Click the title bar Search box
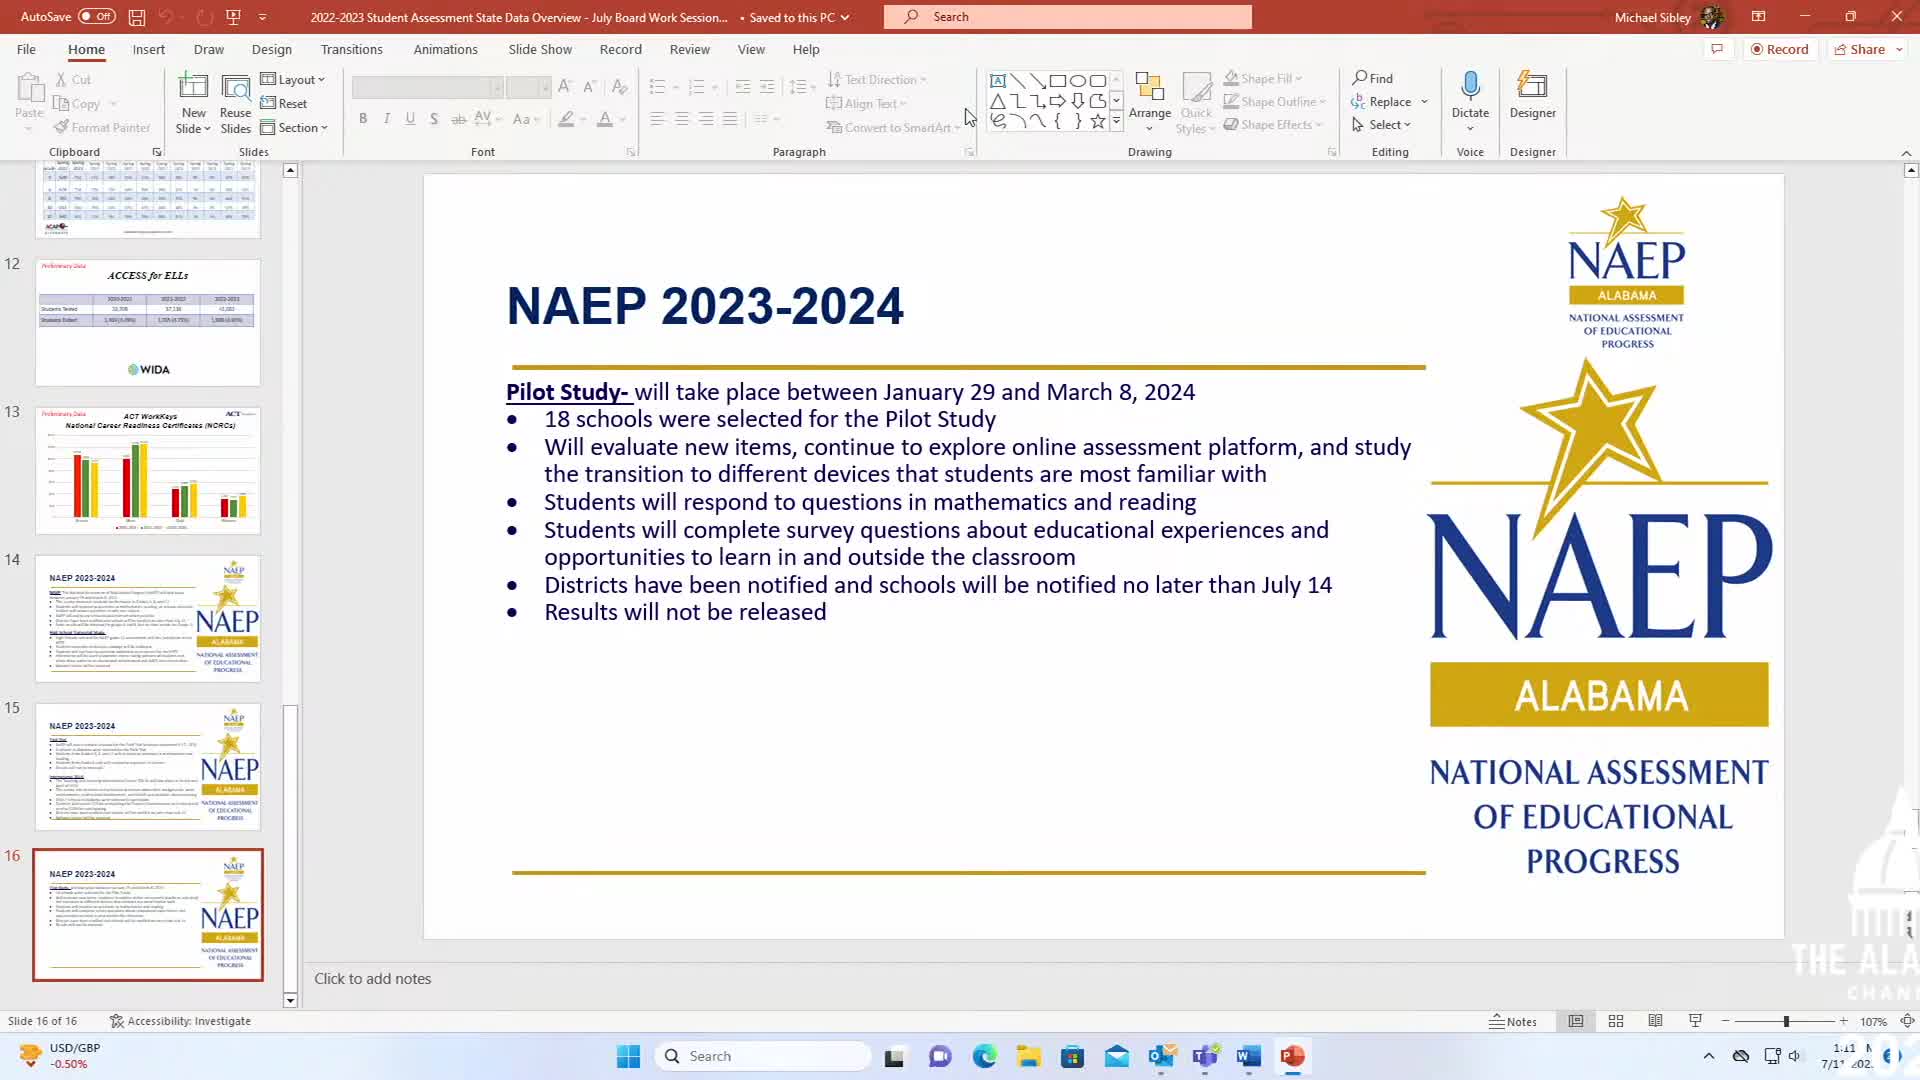The width and height of the screenshot is (1920, 1080). coord(1067,17)
